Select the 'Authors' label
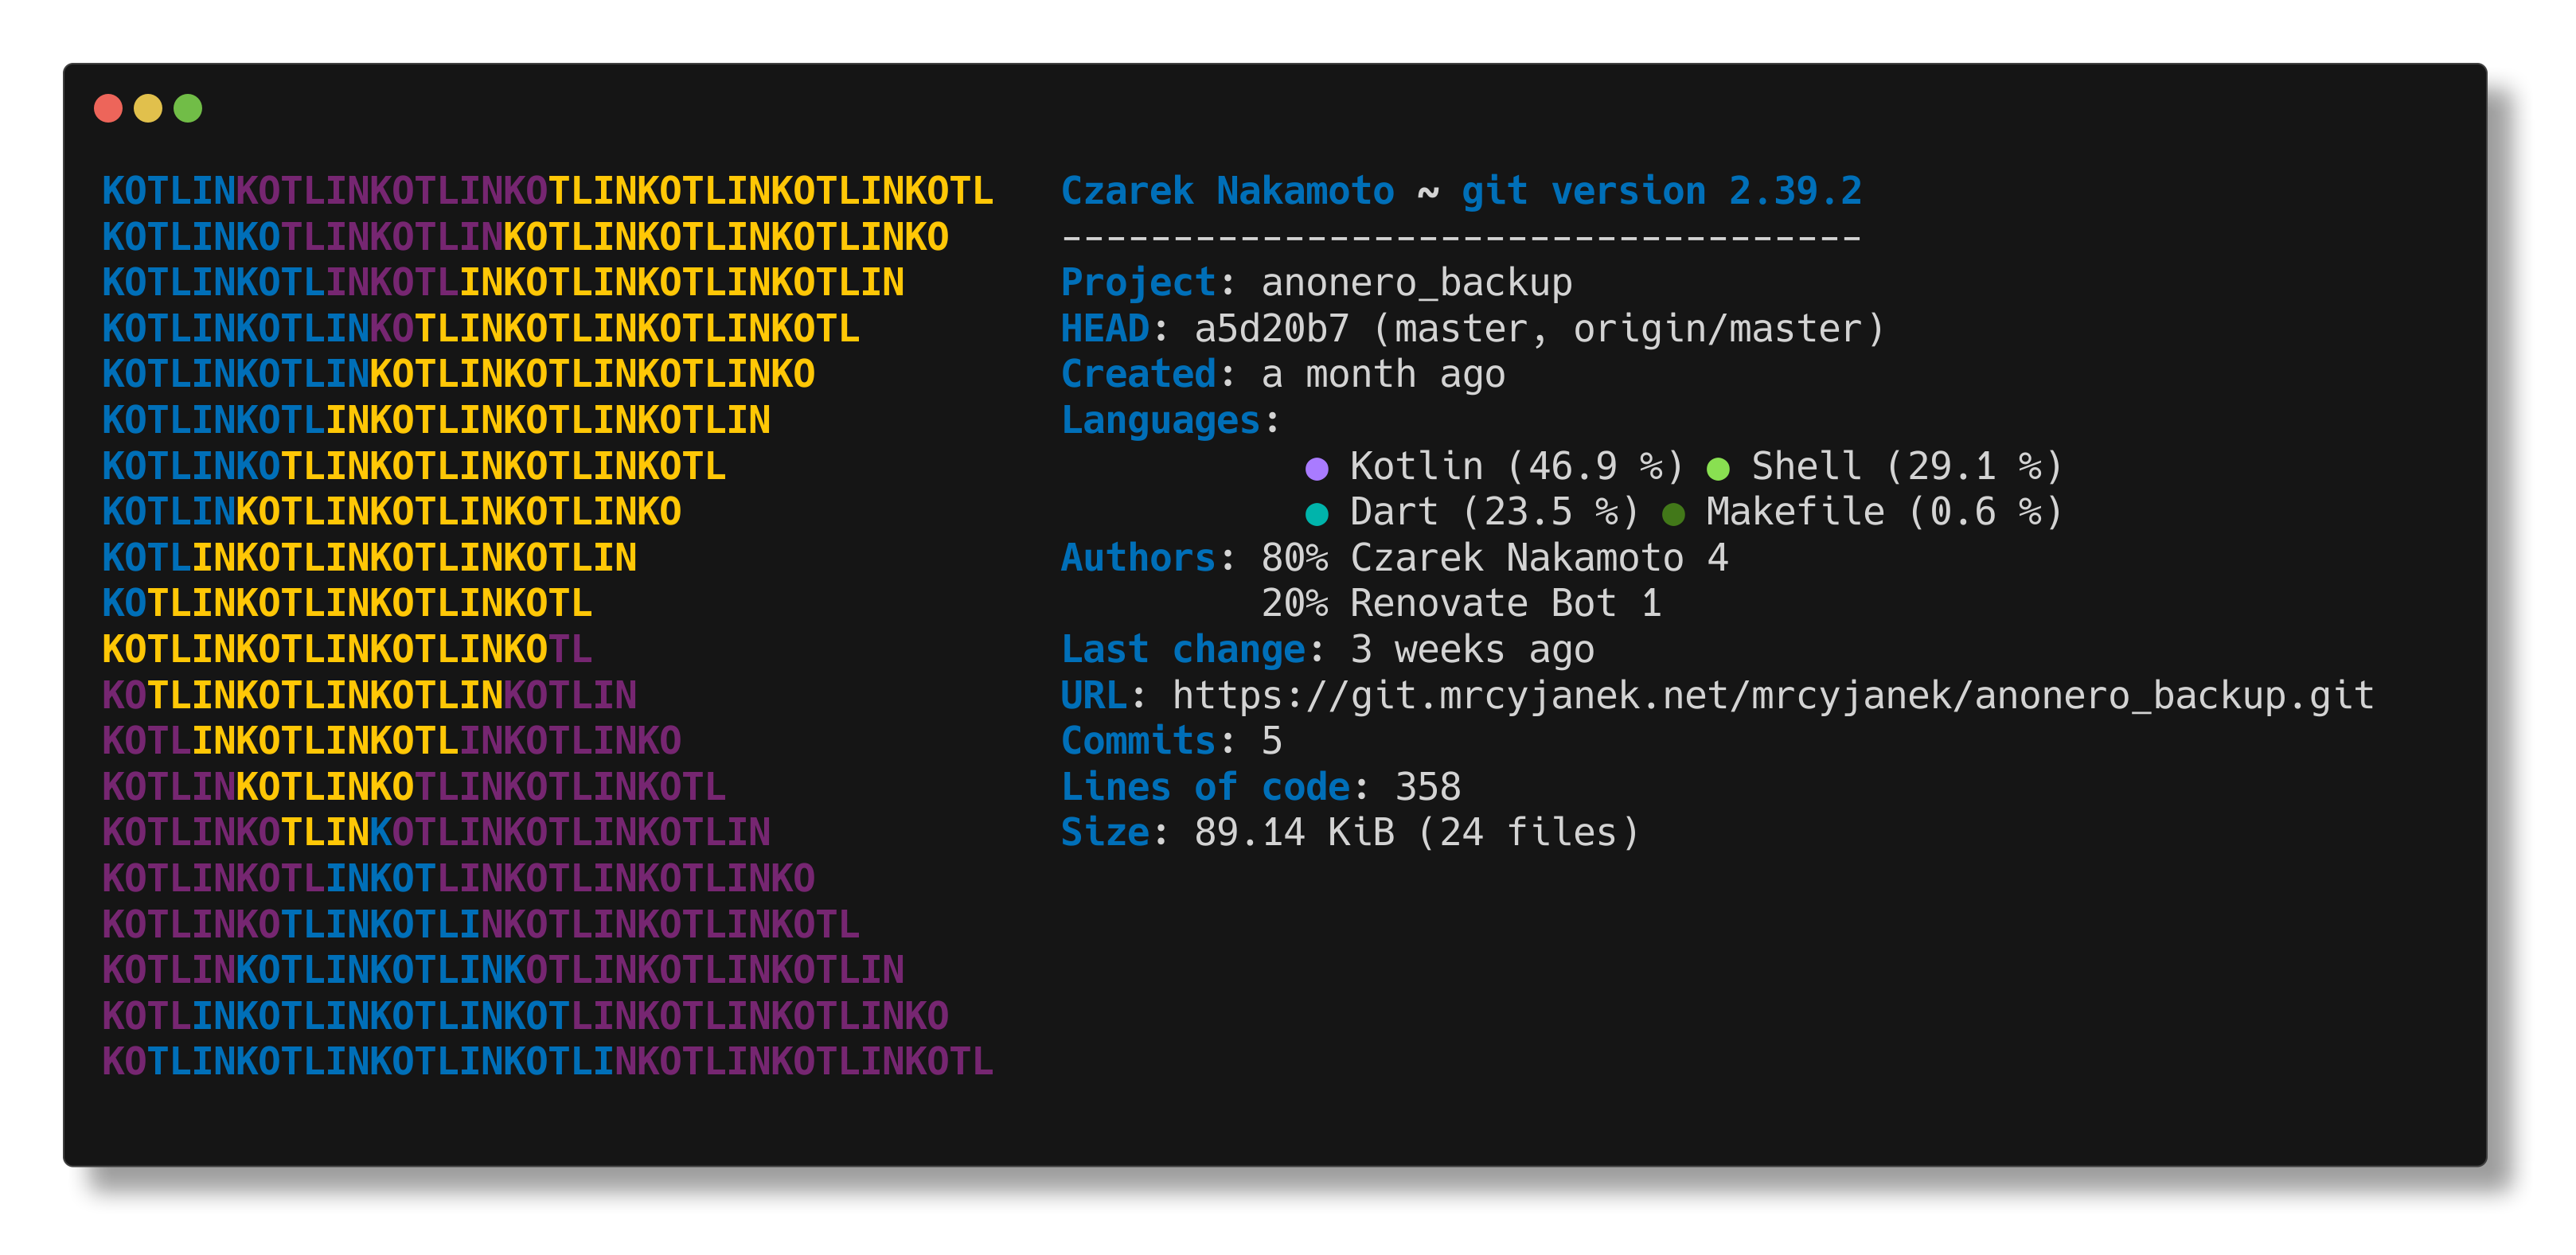2576x1255 pixels. pos(1138,557)
